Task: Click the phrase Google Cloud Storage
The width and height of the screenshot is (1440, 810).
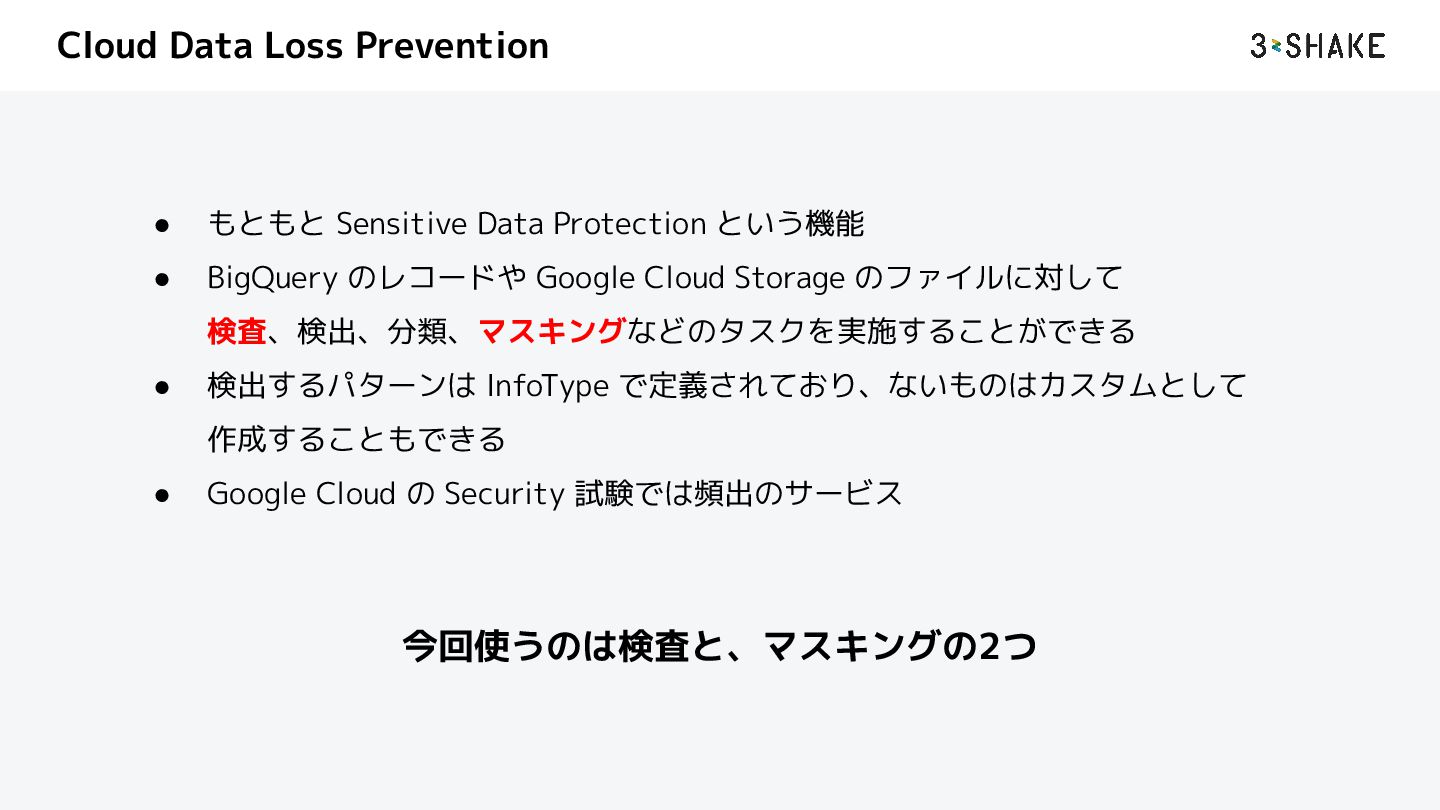Action: tap(690, 278)
